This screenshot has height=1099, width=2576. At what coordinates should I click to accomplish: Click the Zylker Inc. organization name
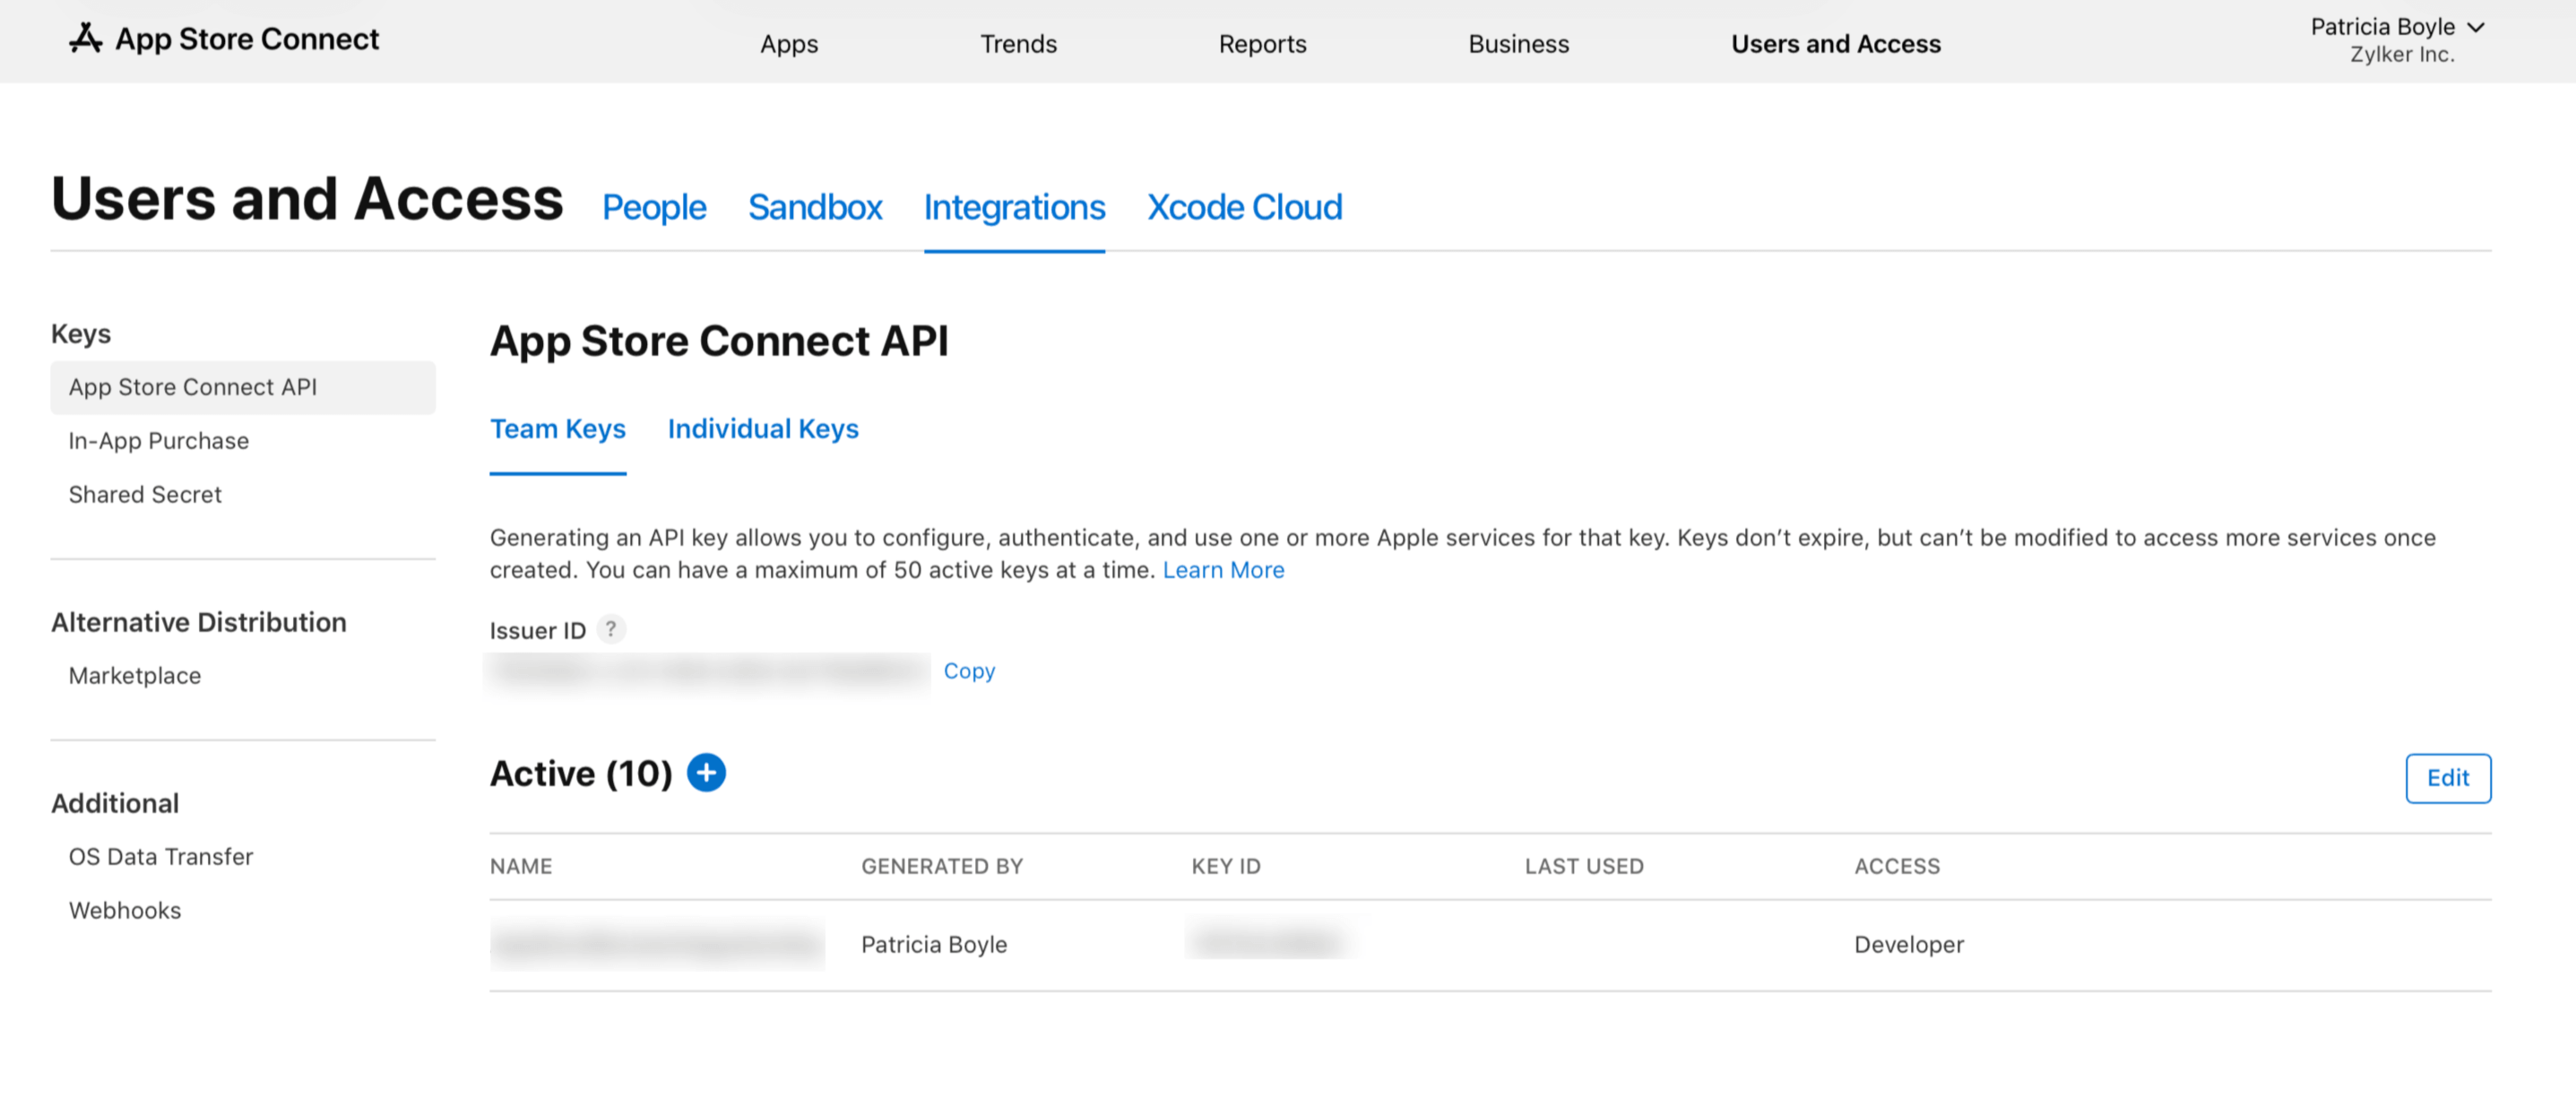click(x=2402, y=55)
